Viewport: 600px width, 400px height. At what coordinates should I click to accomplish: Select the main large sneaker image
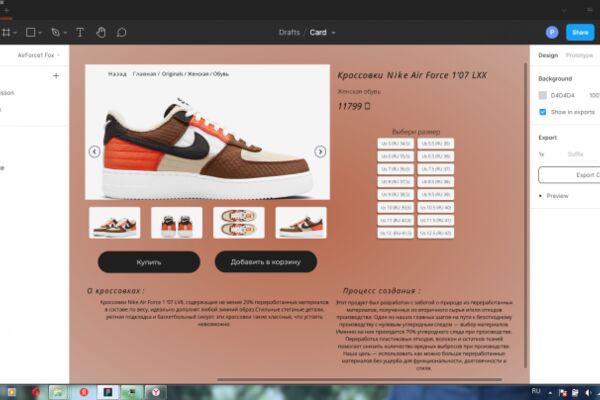point(207,132)
